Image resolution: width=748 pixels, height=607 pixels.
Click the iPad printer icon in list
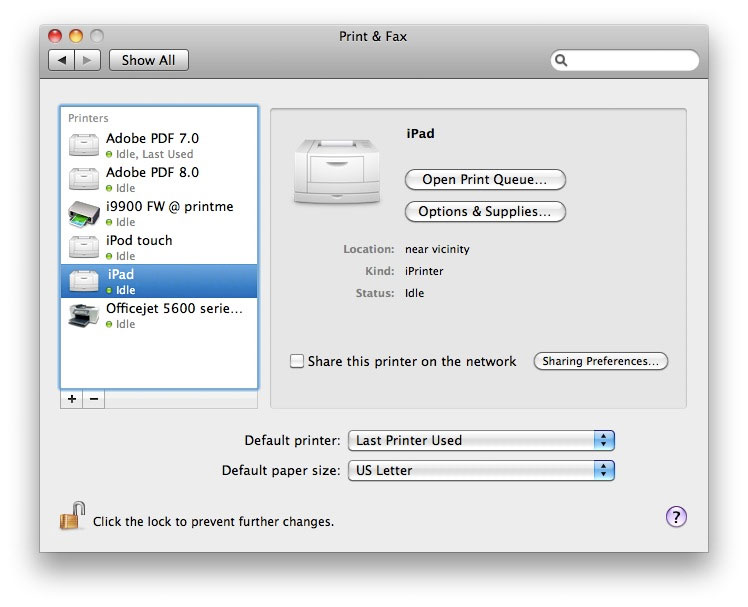(x=84, y=281)
